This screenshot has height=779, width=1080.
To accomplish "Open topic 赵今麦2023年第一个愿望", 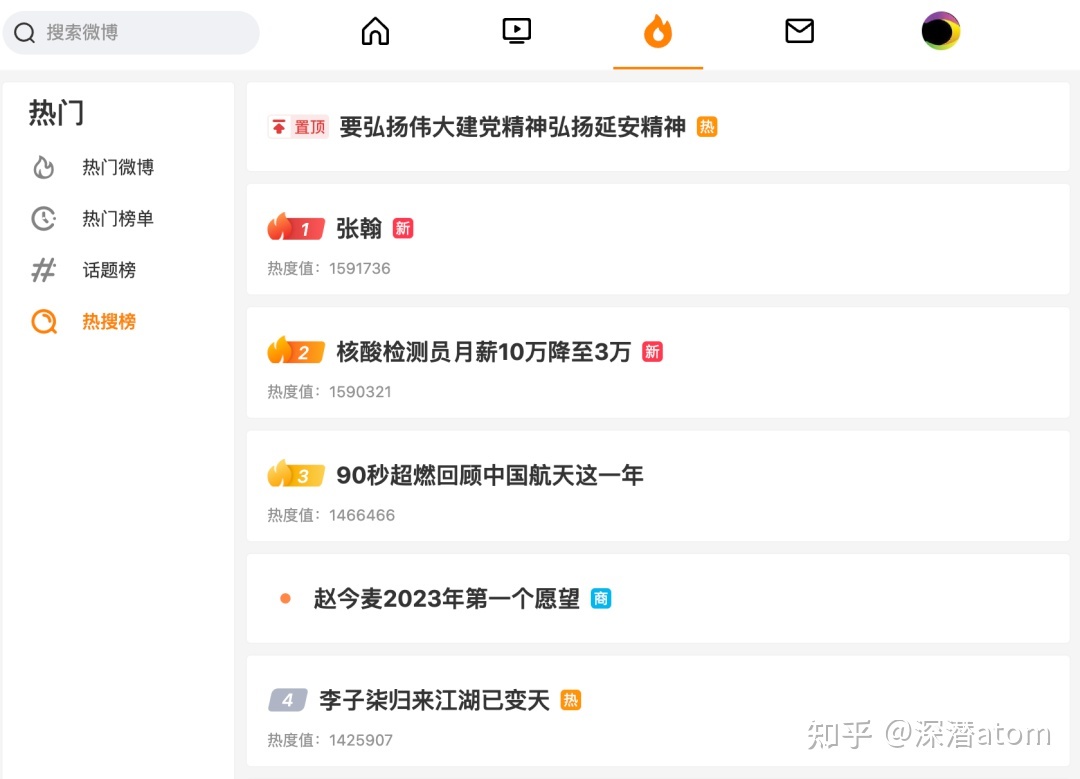I will tap(446, 599).
